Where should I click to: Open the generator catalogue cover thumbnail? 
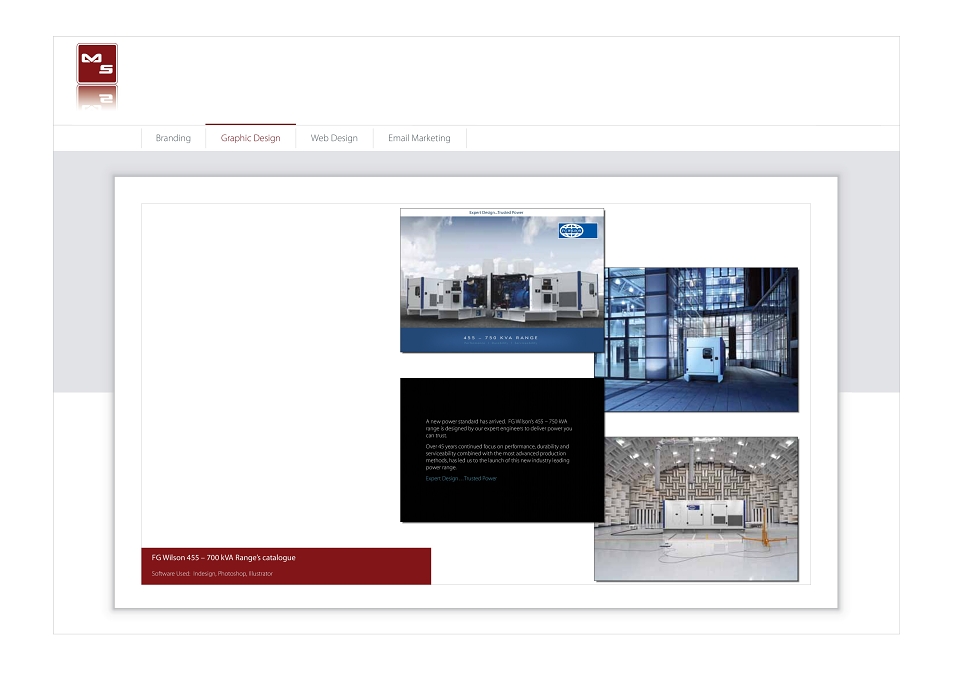pos(502,280)
